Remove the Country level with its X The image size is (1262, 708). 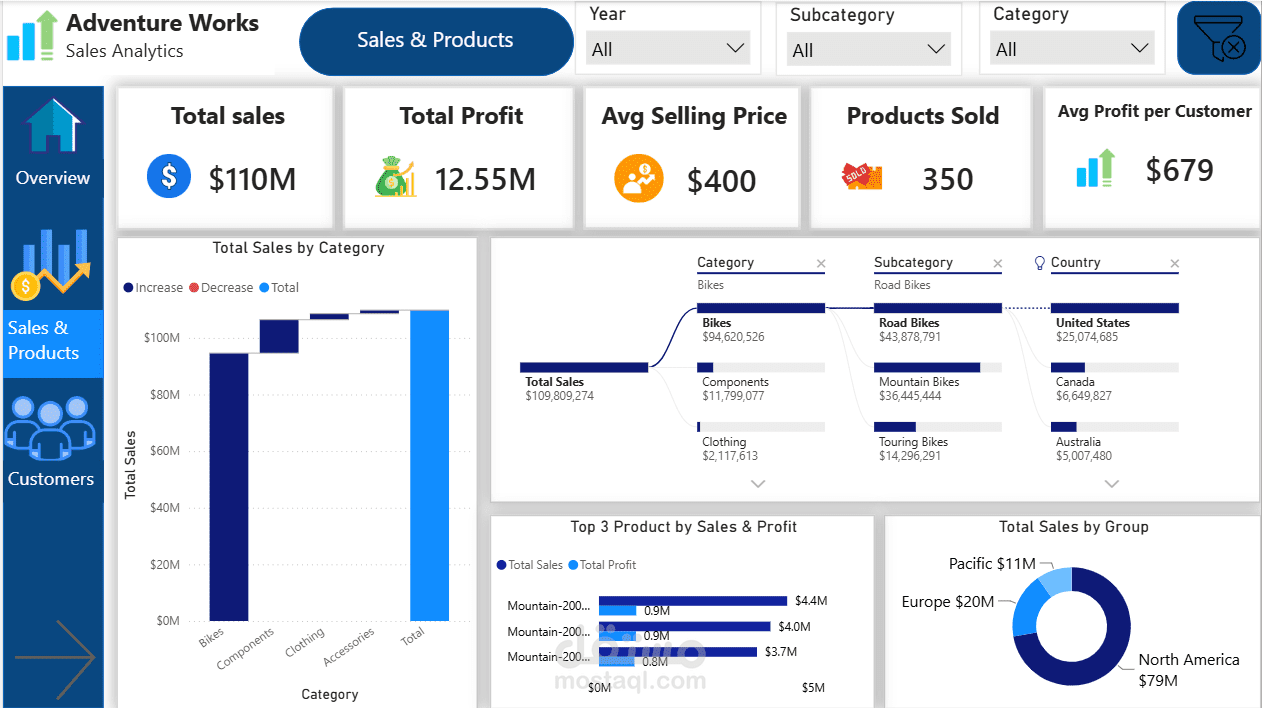(x=1174, y=264)
